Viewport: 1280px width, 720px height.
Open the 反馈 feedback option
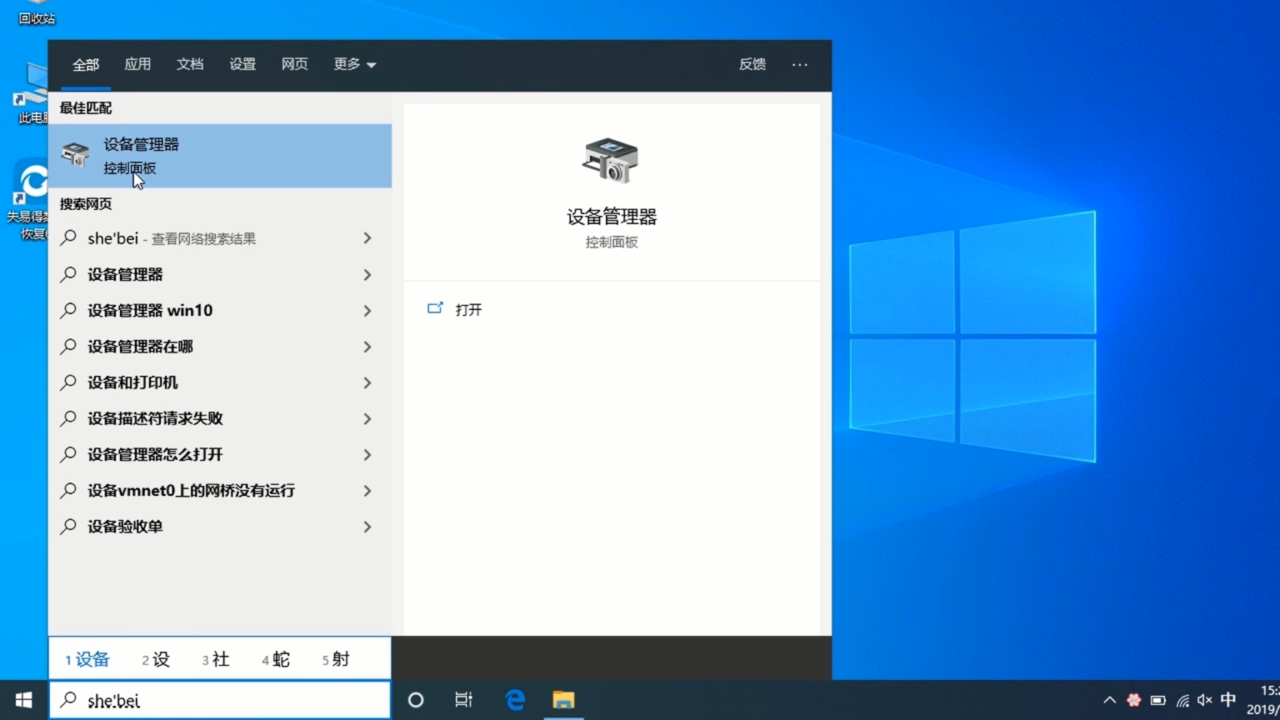pos(751,64)
